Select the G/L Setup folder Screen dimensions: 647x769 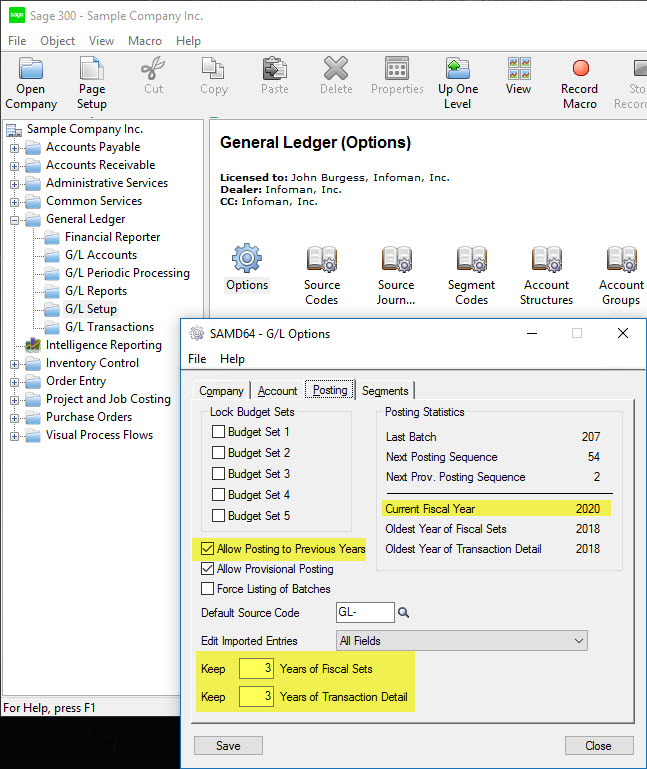[x=91, y=309]
